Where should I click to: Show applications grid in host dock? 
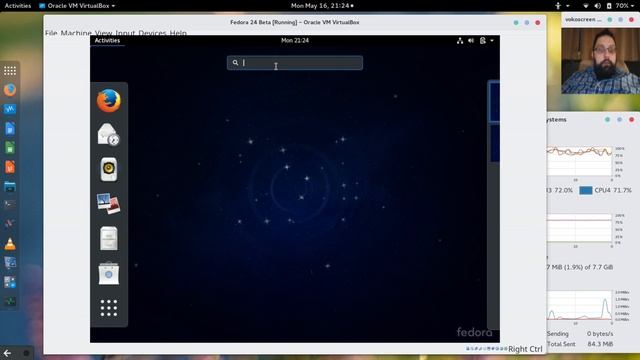pos(10,71)
